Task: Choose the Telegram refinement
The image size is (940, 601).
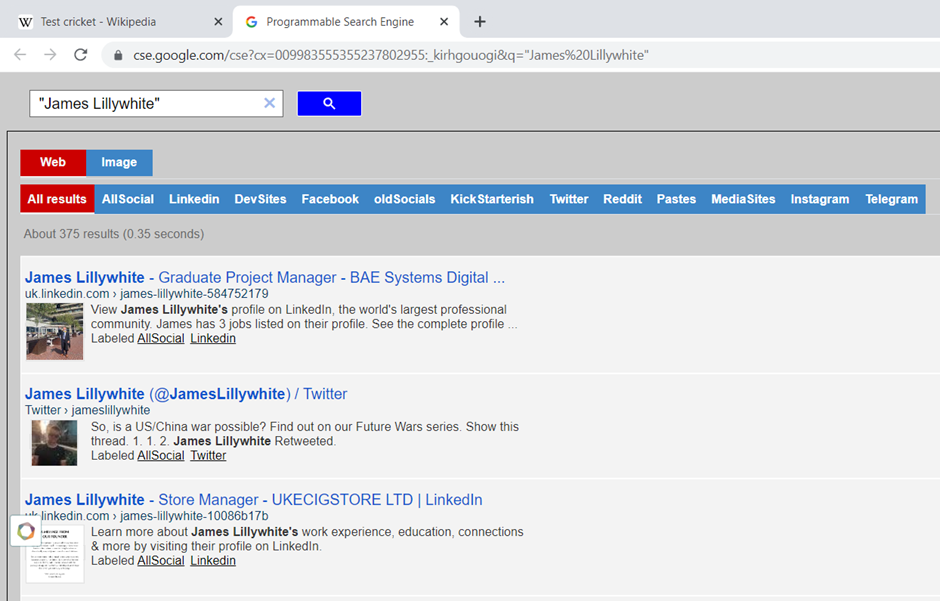Action: coord(891,199)
